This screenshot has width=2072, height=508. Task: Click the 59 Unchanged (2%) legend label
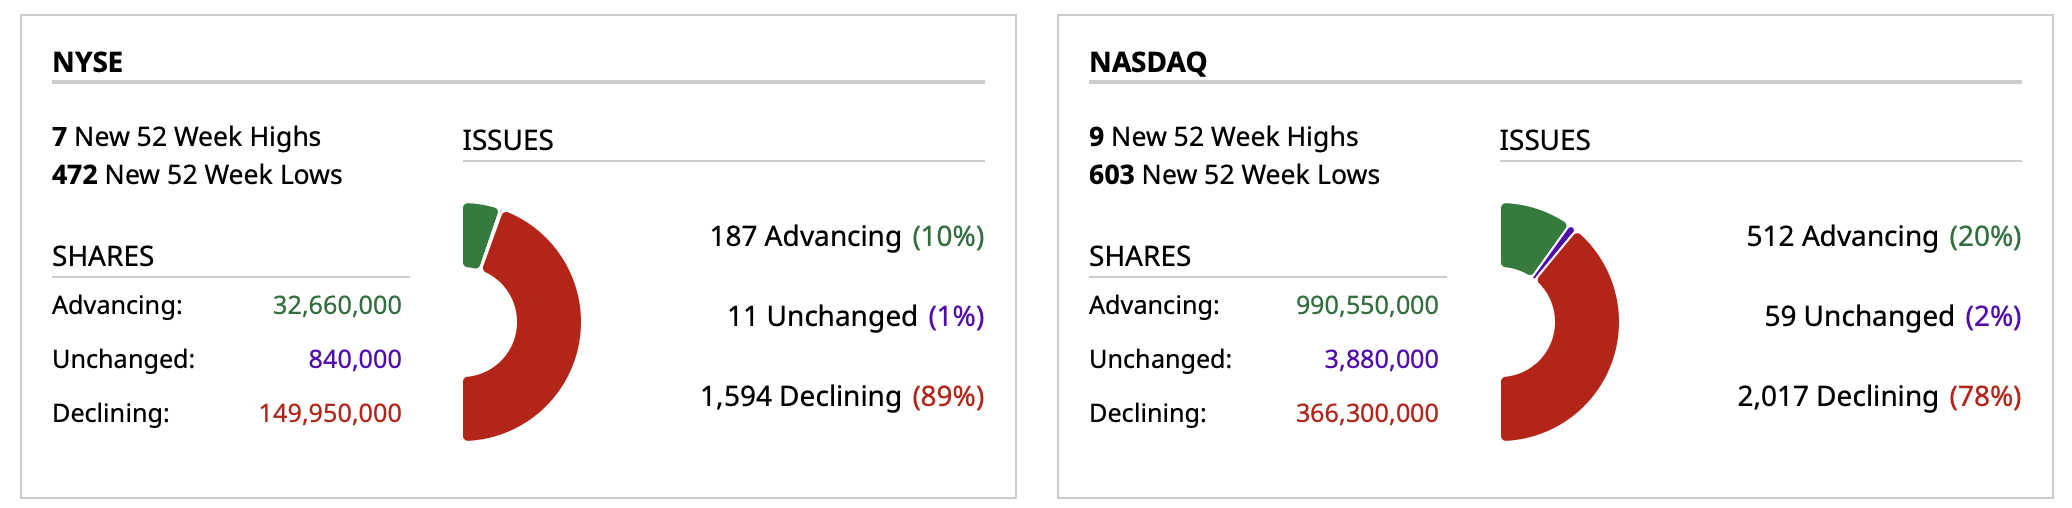point(1893,316)
